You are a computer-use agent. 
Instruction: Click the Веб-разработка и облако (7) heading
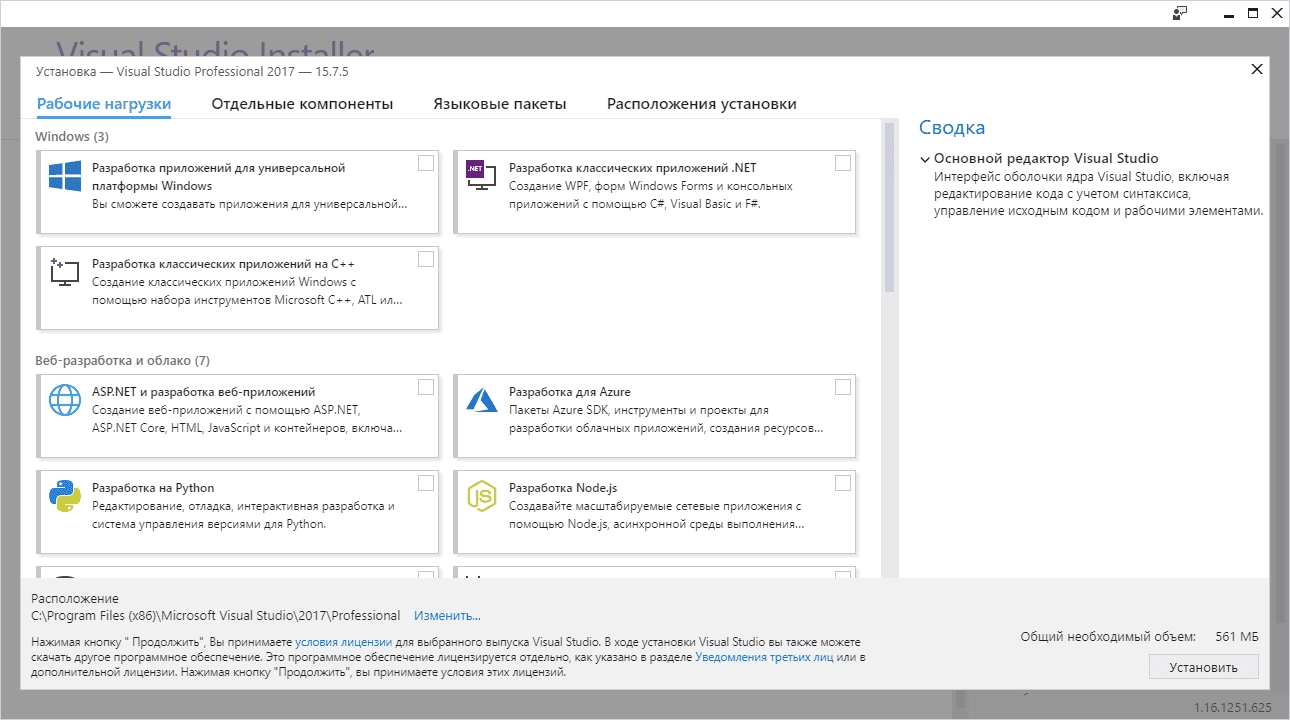click(123, 360)
